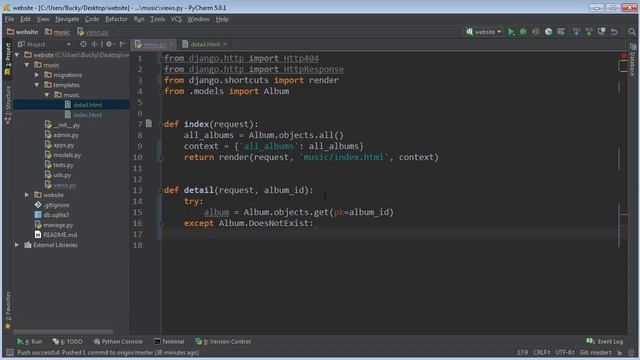Expand External Libraries node
Image resolution: width=640 pixels, height=360 pixels.
(x=17, y=245)
